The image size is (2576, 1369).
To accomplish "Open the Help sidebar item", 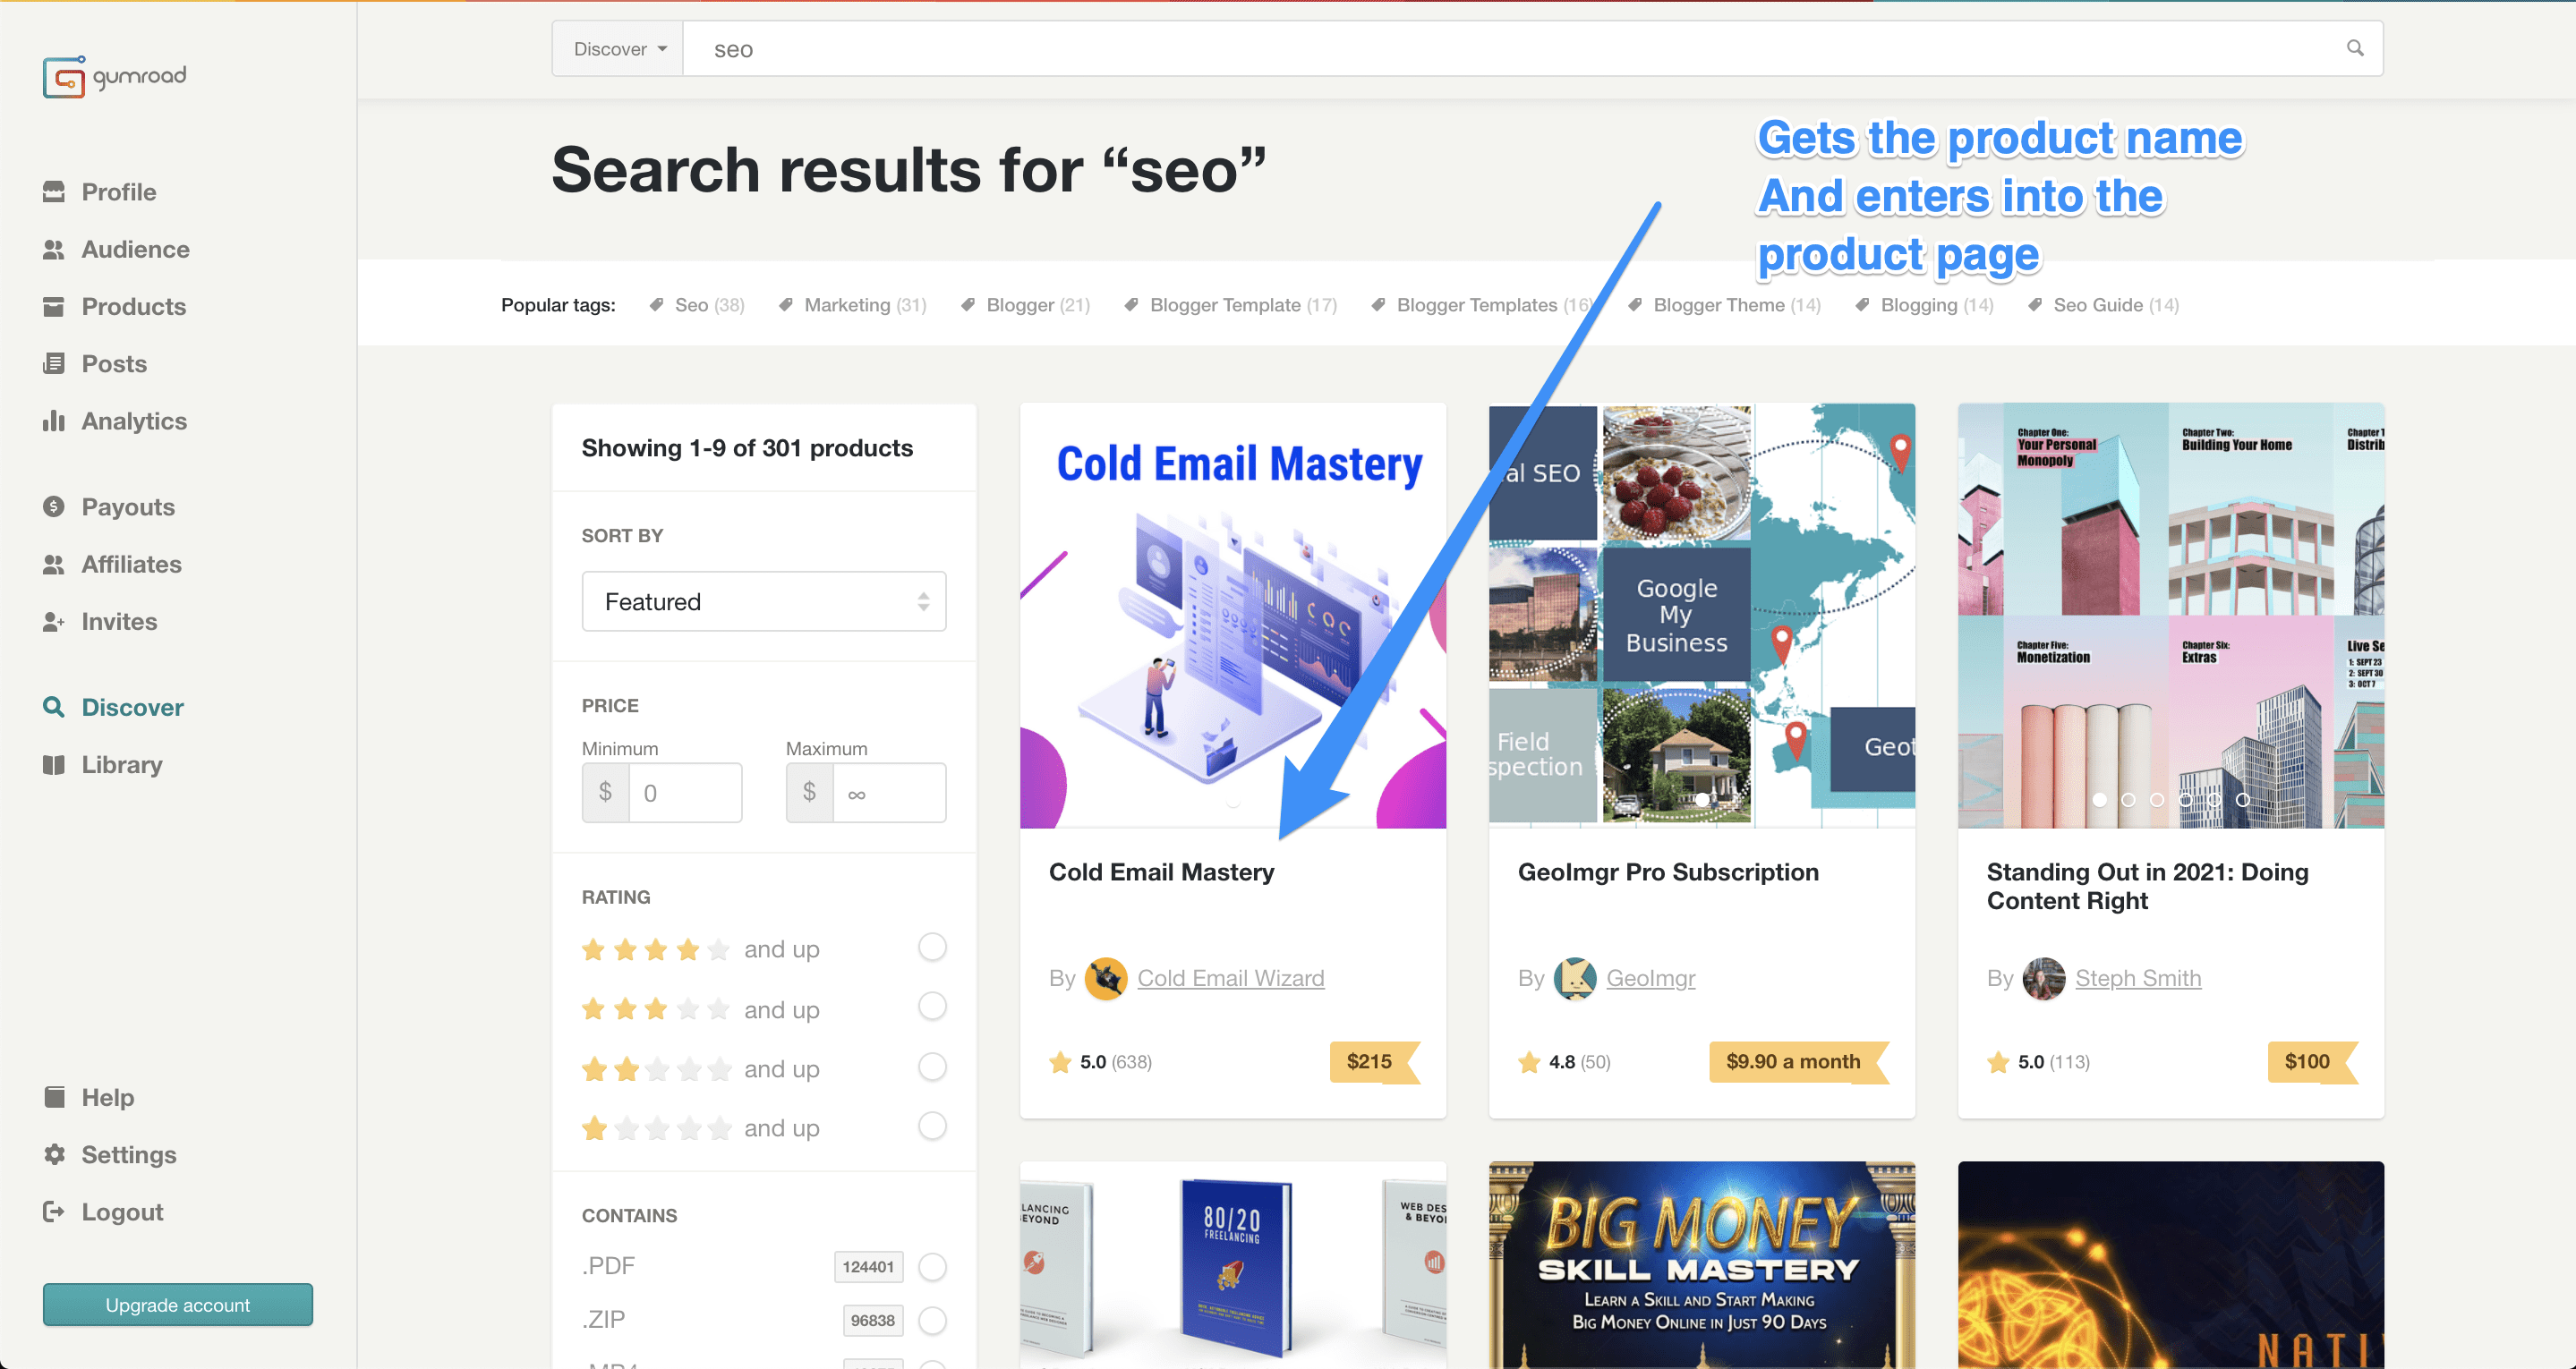I will 89,1098.
